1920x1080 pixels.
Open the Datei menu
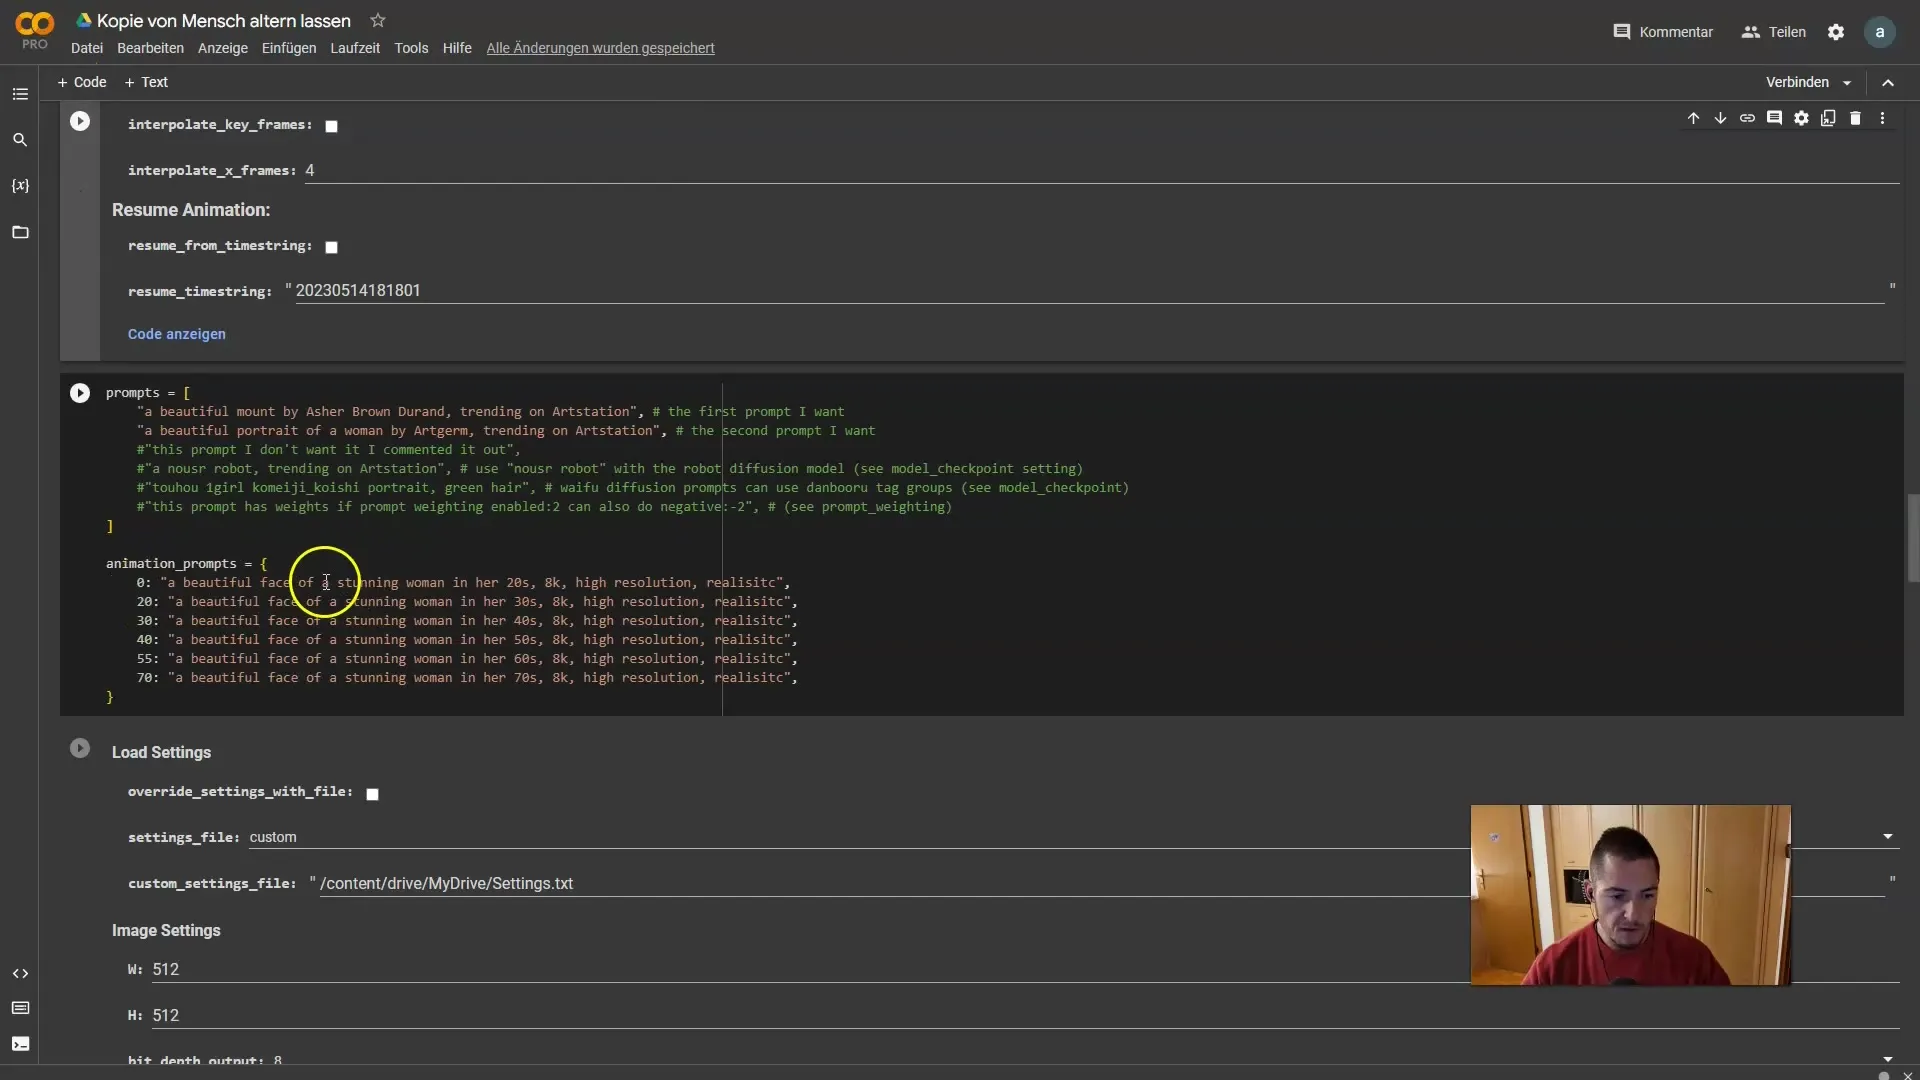87,48
